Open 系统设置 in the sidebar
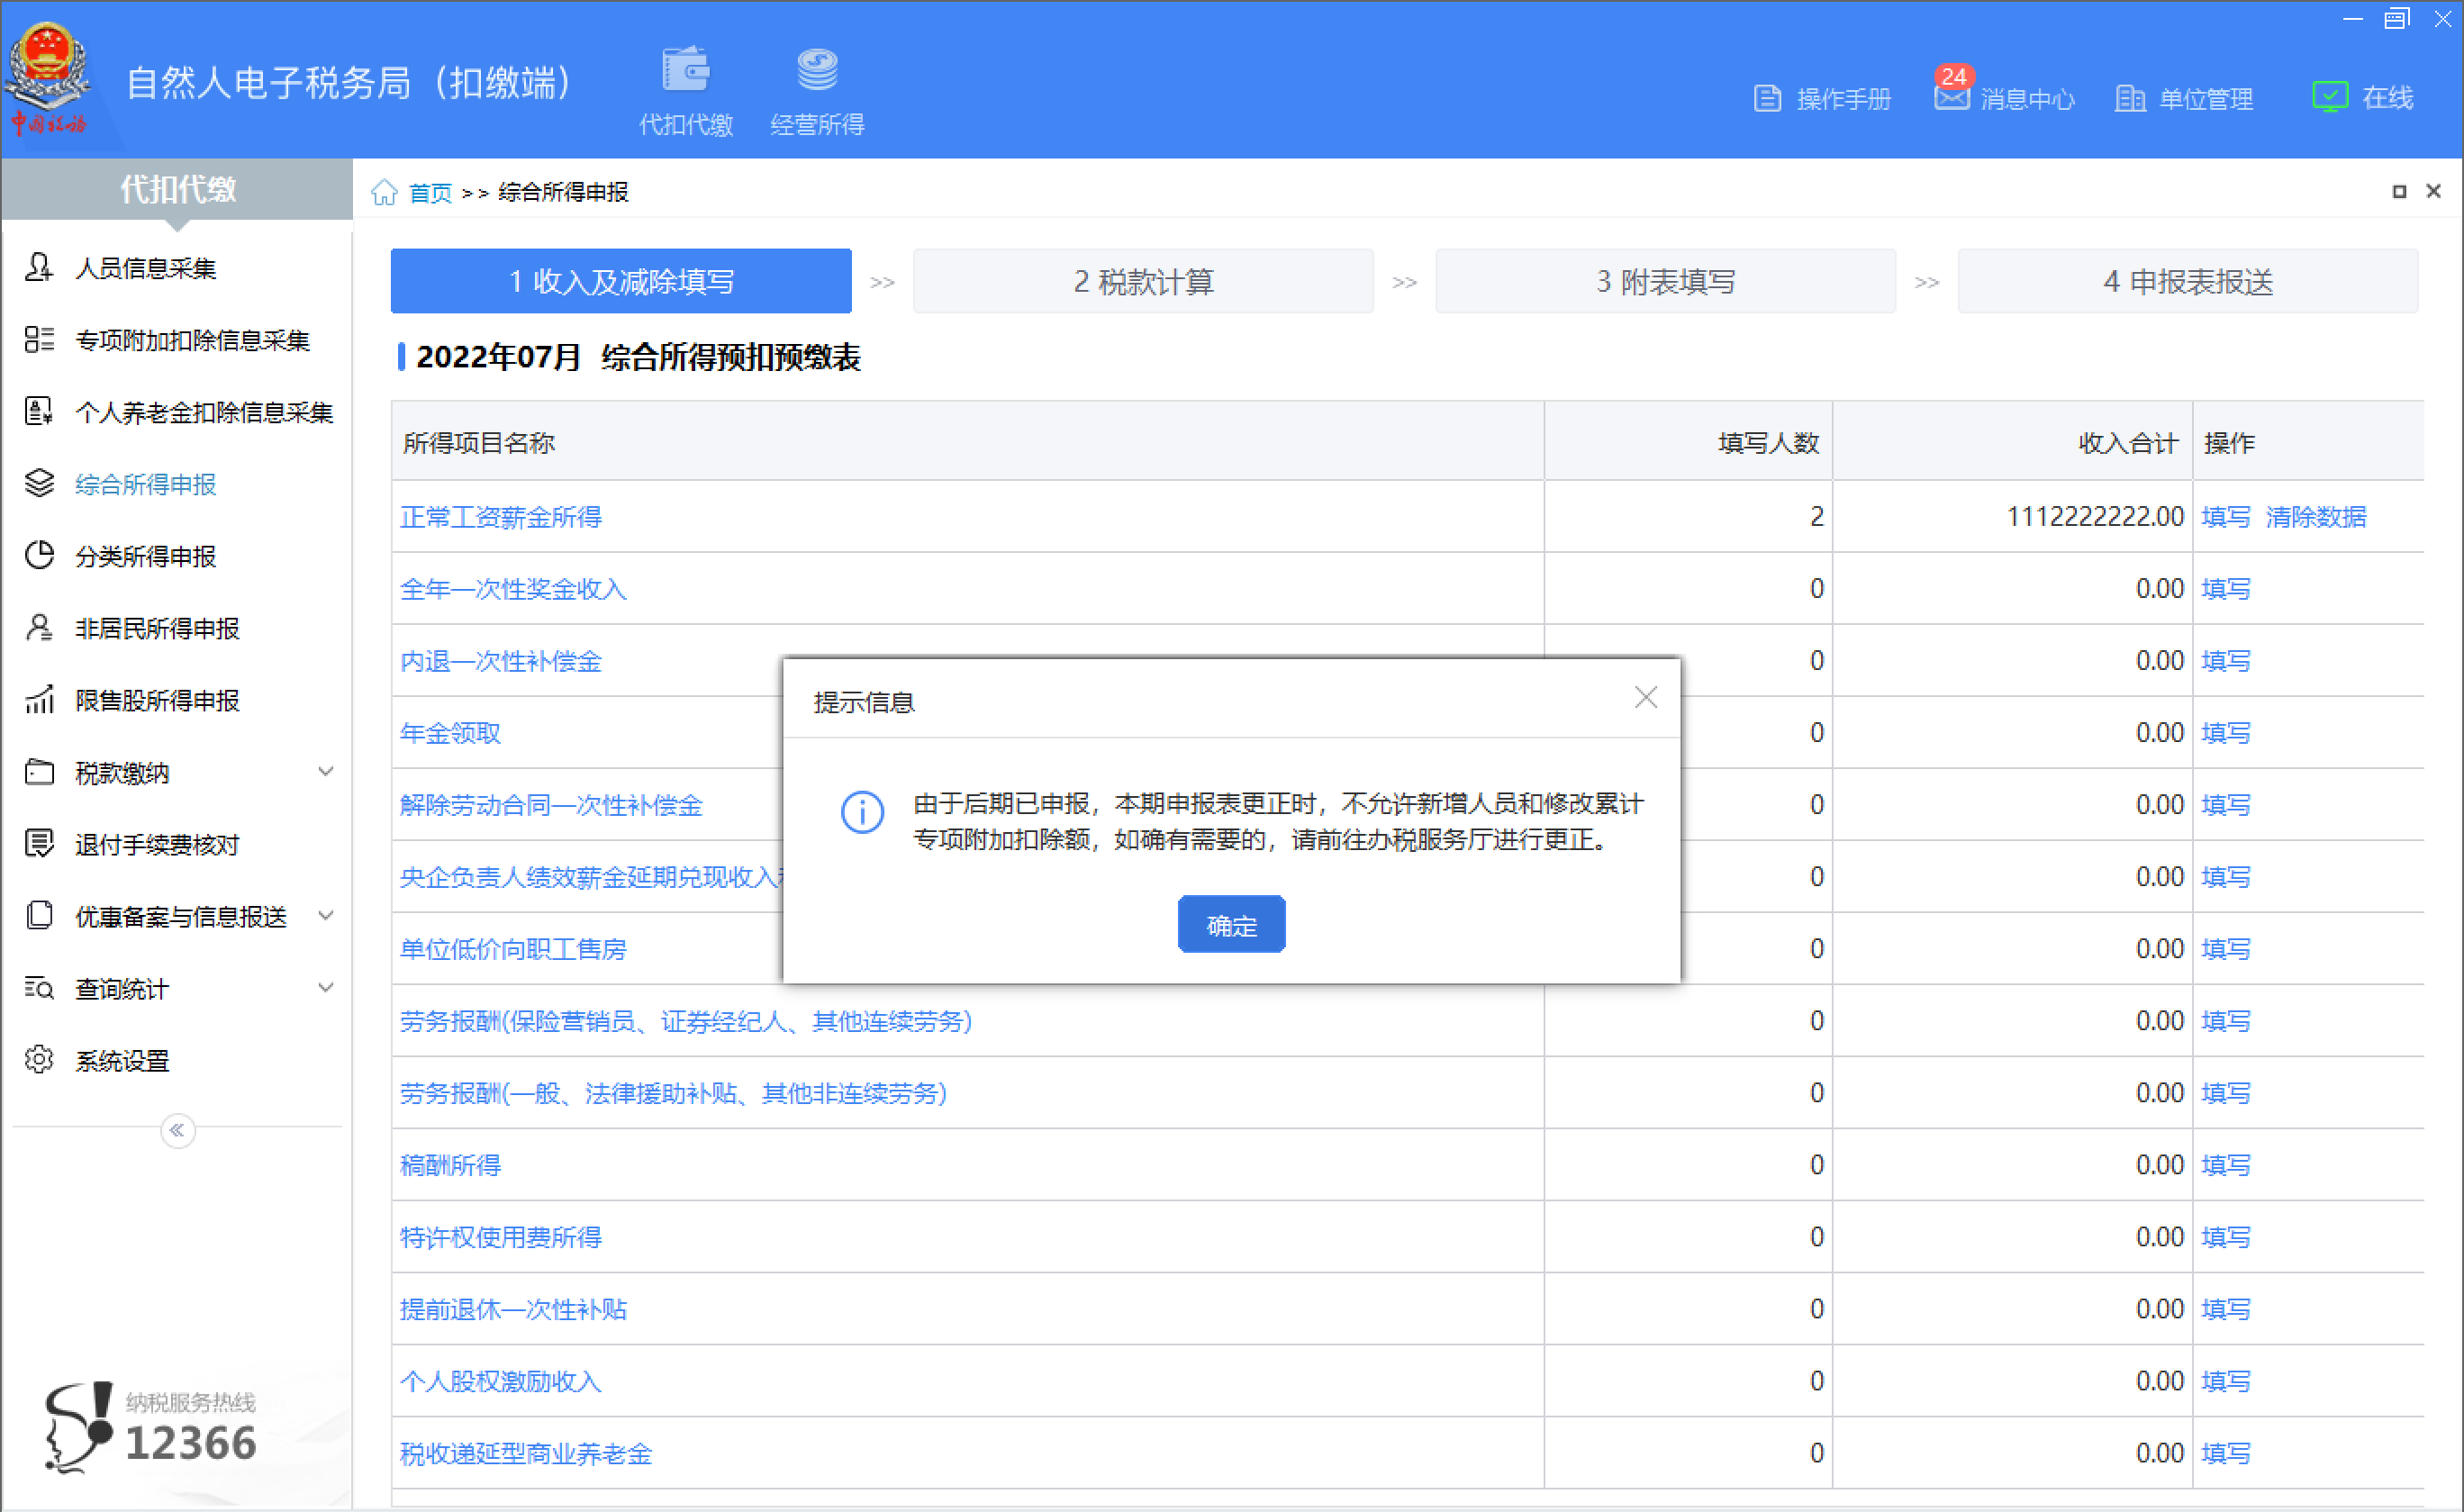 (x=122, y=1060)
